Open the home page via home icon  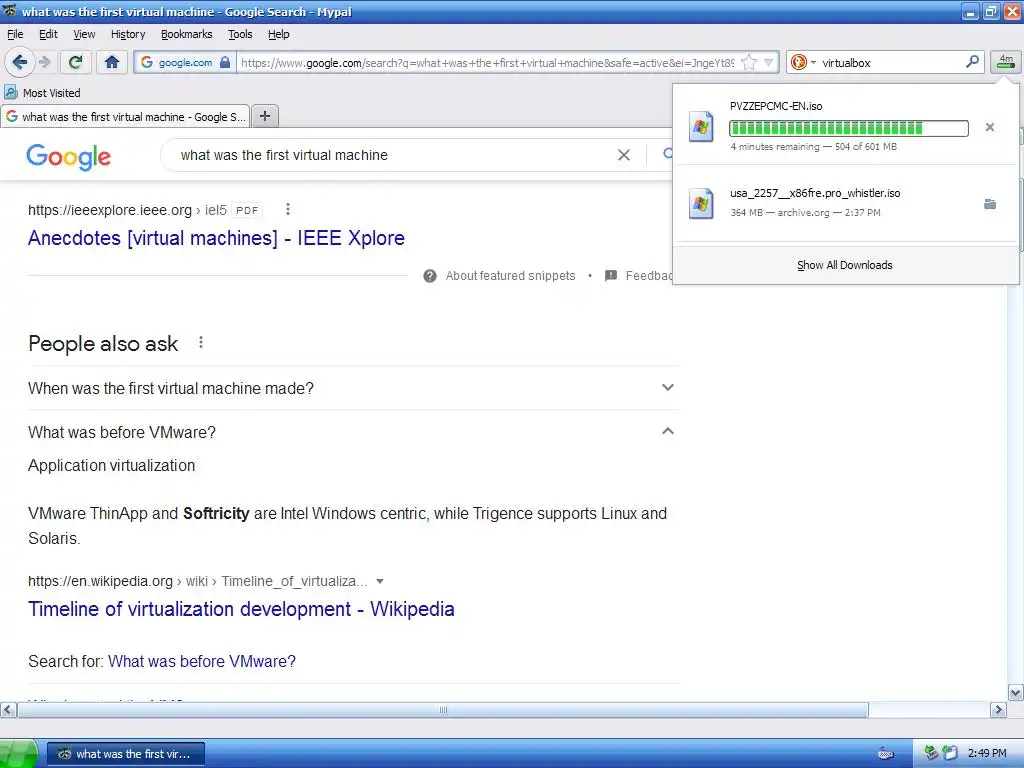(x=112, y=63)
